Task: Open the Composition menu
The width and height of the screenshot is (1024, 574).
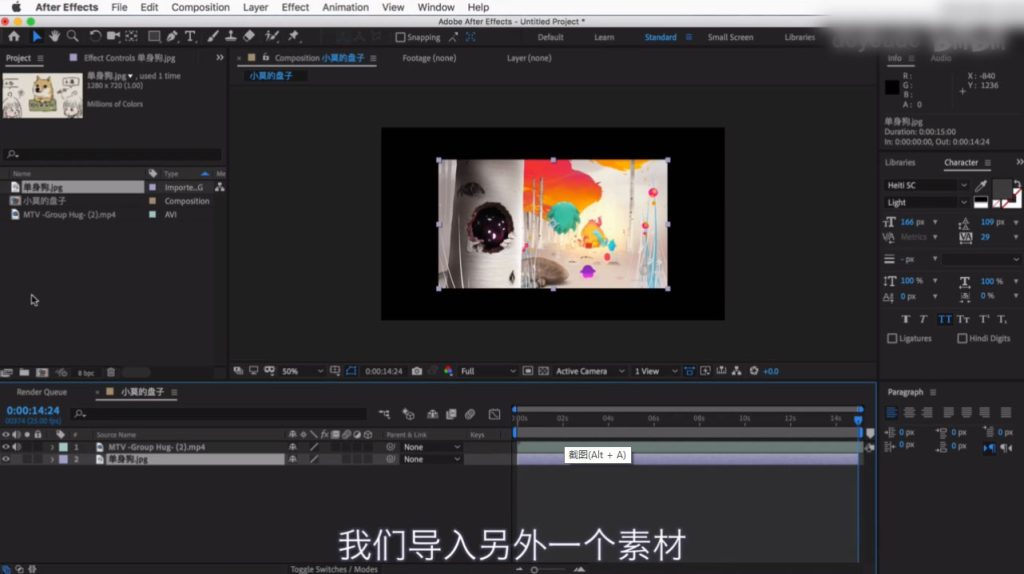Action: click(200, 7)
